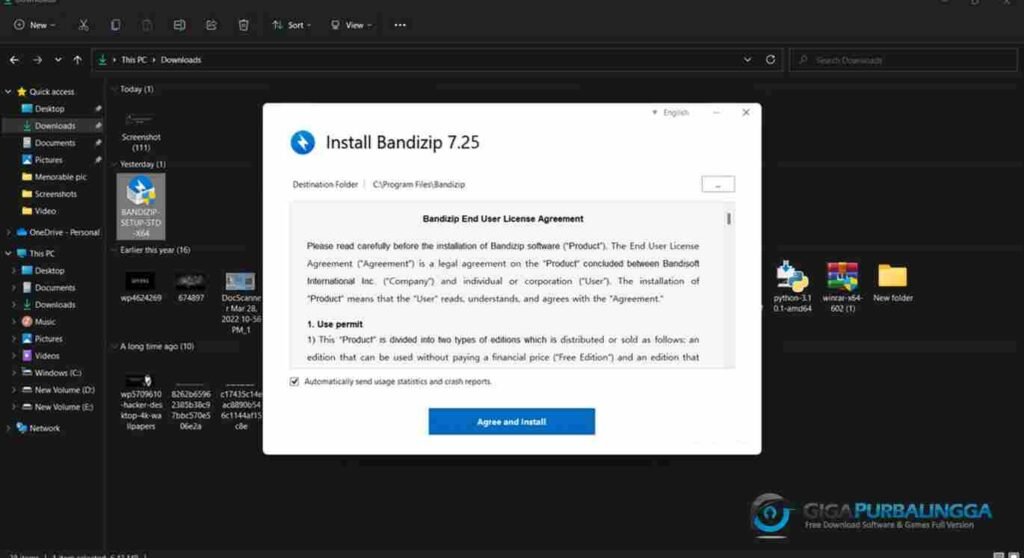Open the Screenshots folder in sidebar
This screenshot has height=558, width=1024.
click(56, 193)
